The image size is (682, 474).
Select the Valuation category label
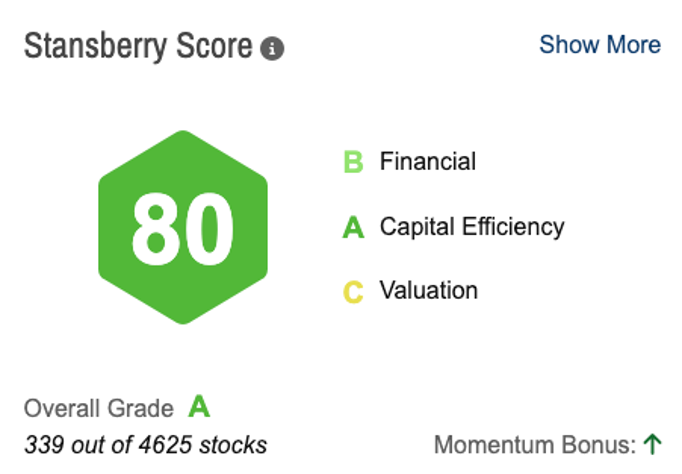tap(429, 291)
